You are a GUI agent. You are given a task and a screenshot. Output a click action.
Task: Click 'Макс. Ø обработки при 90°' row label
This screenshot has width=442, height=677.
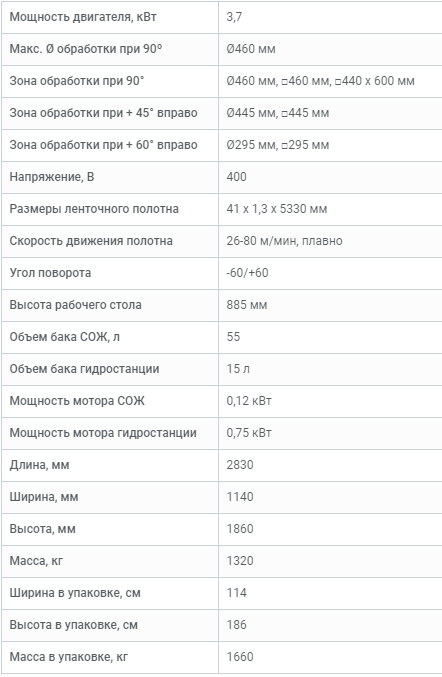(x=86, y=49)
